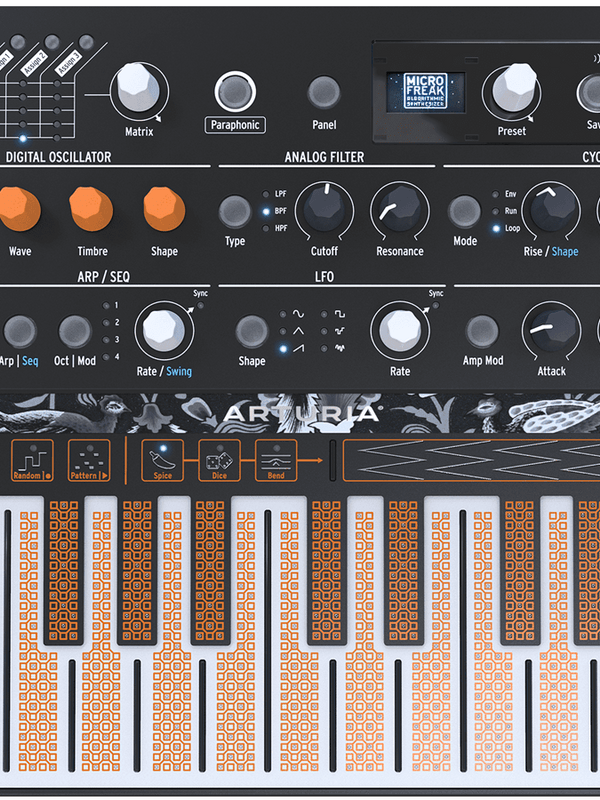Select octave range LED 2

click(106, 322)
